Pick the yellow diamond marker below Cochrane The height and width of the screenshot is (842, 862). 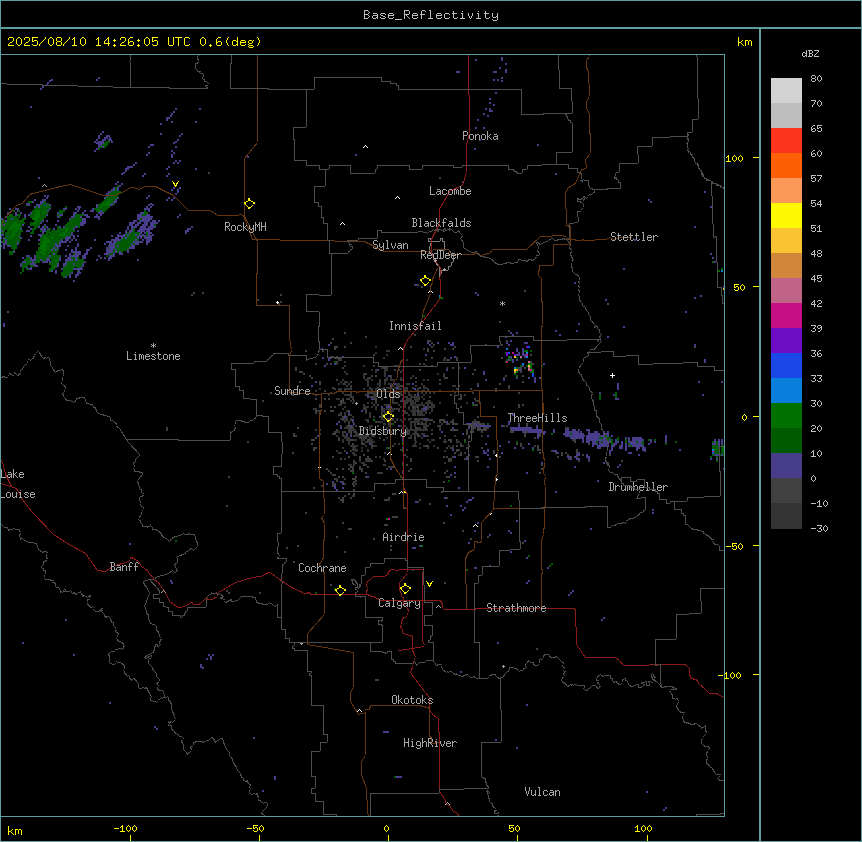tap(340, 590)
